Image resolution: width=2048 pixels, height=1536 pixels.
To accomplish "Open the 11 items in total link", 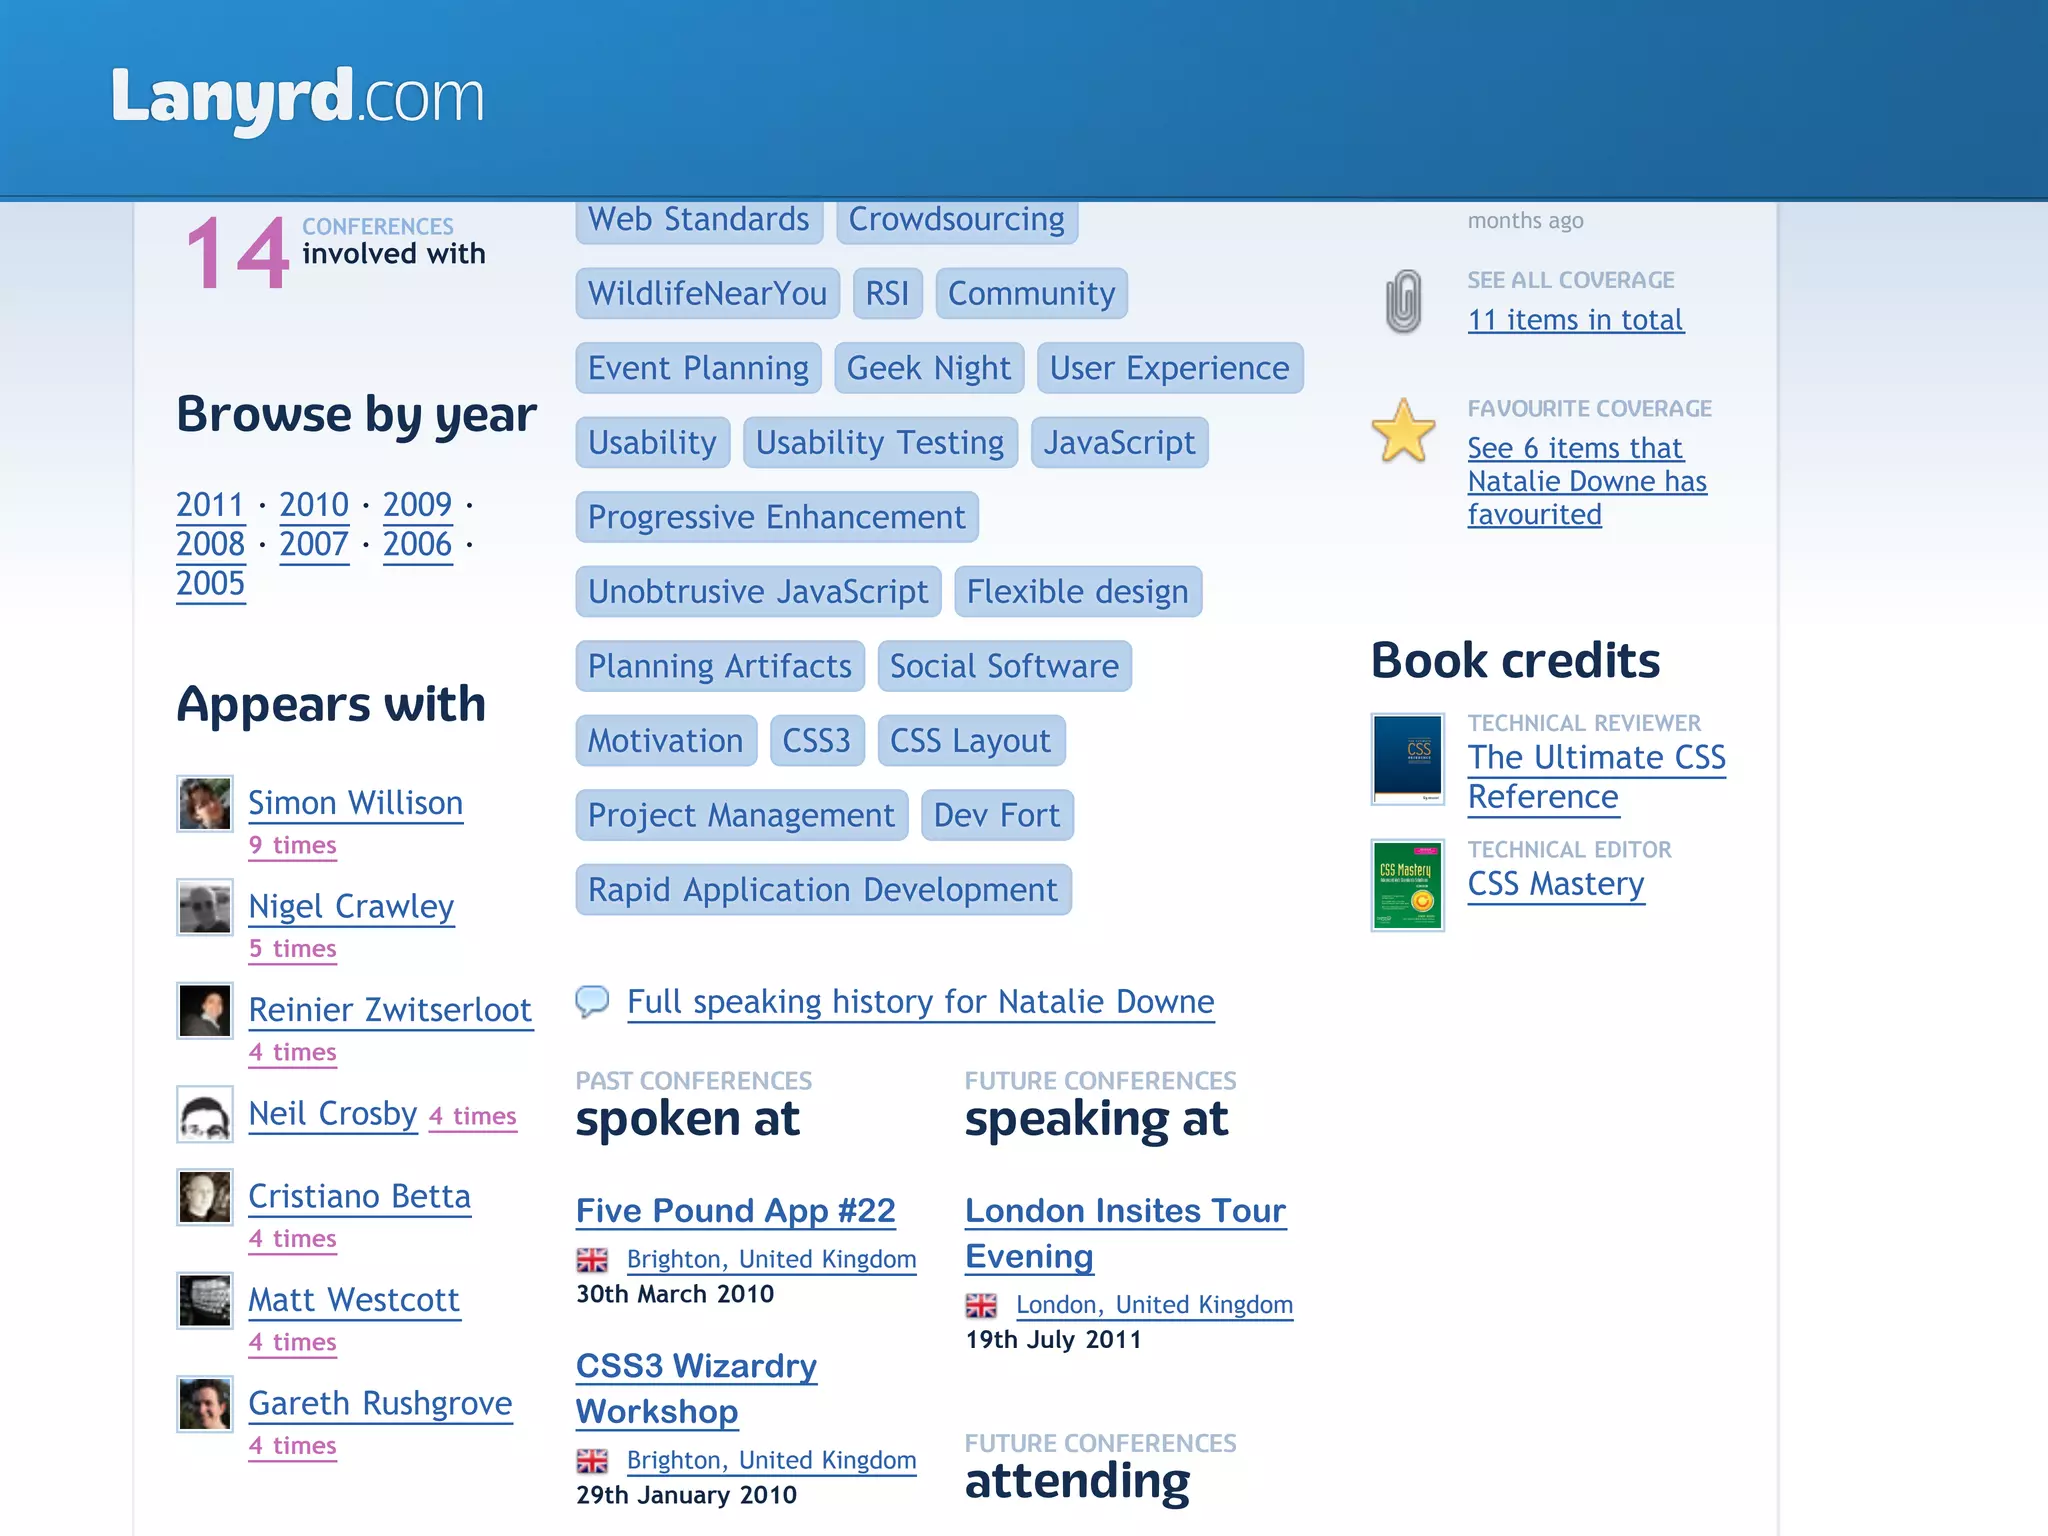I will (x=1576, y=320).
